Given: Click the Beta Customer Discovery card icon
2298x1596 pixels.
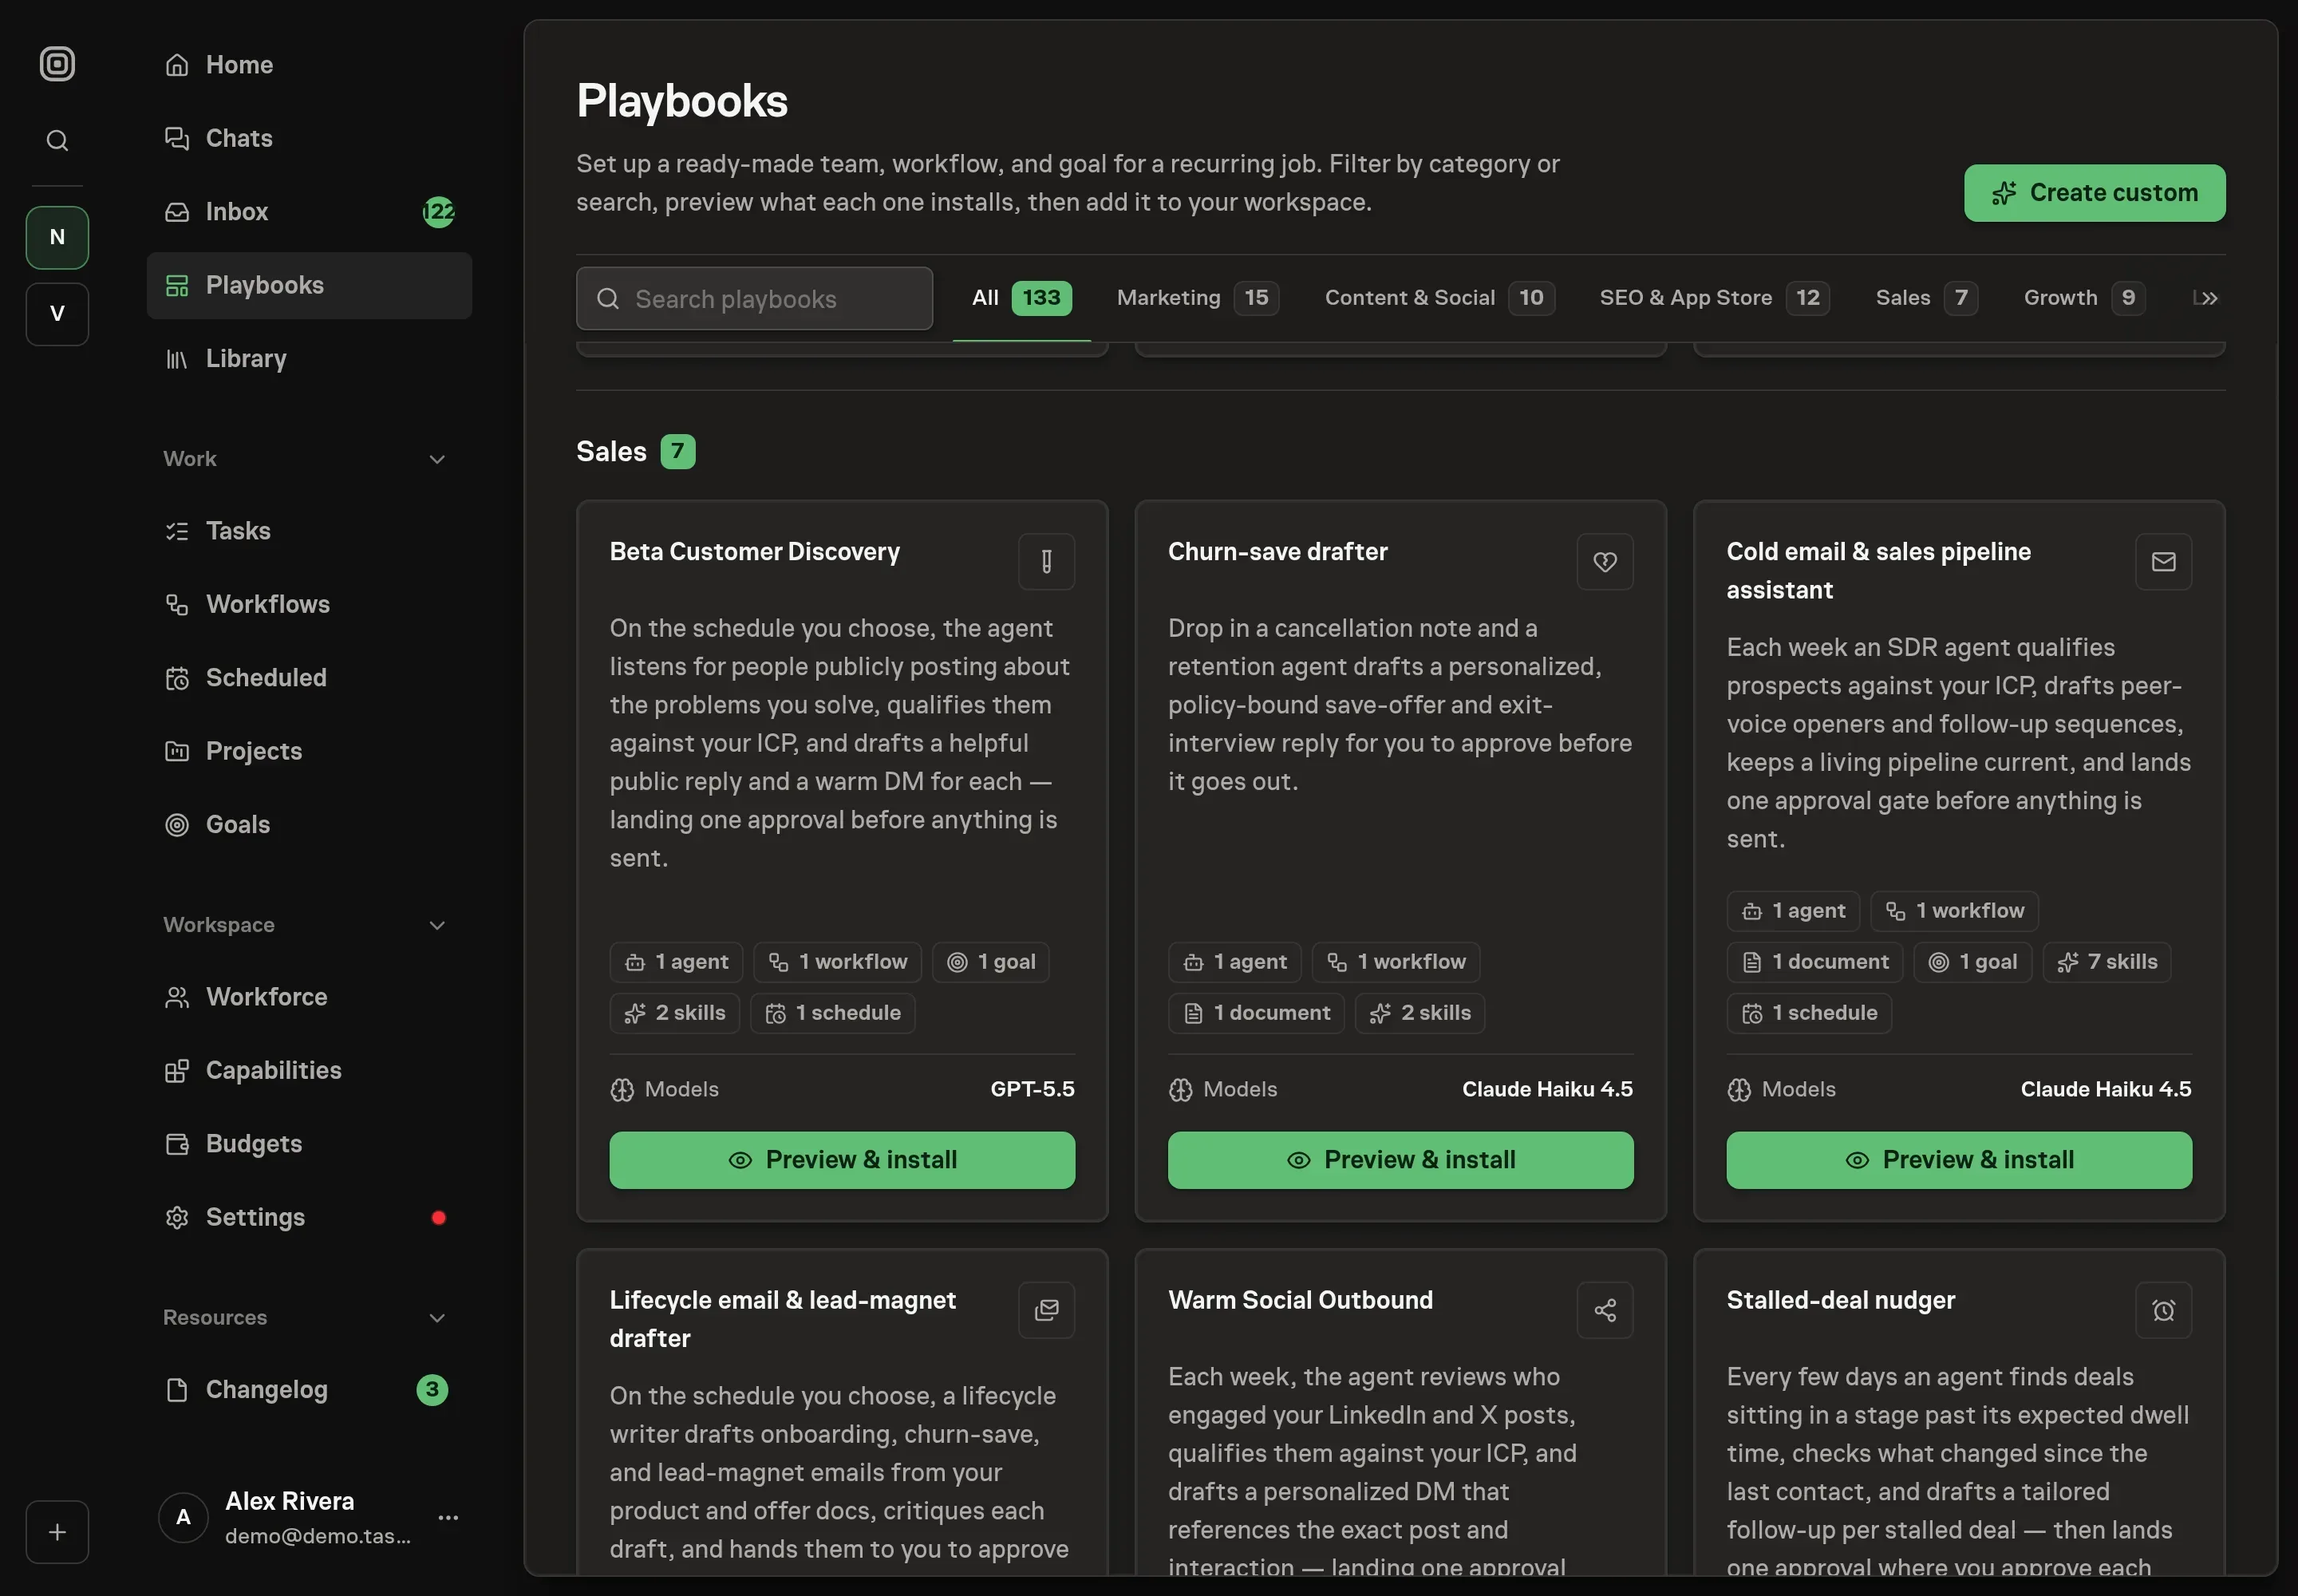Looking at the screenshot, I should click(x=1046, y=562).
